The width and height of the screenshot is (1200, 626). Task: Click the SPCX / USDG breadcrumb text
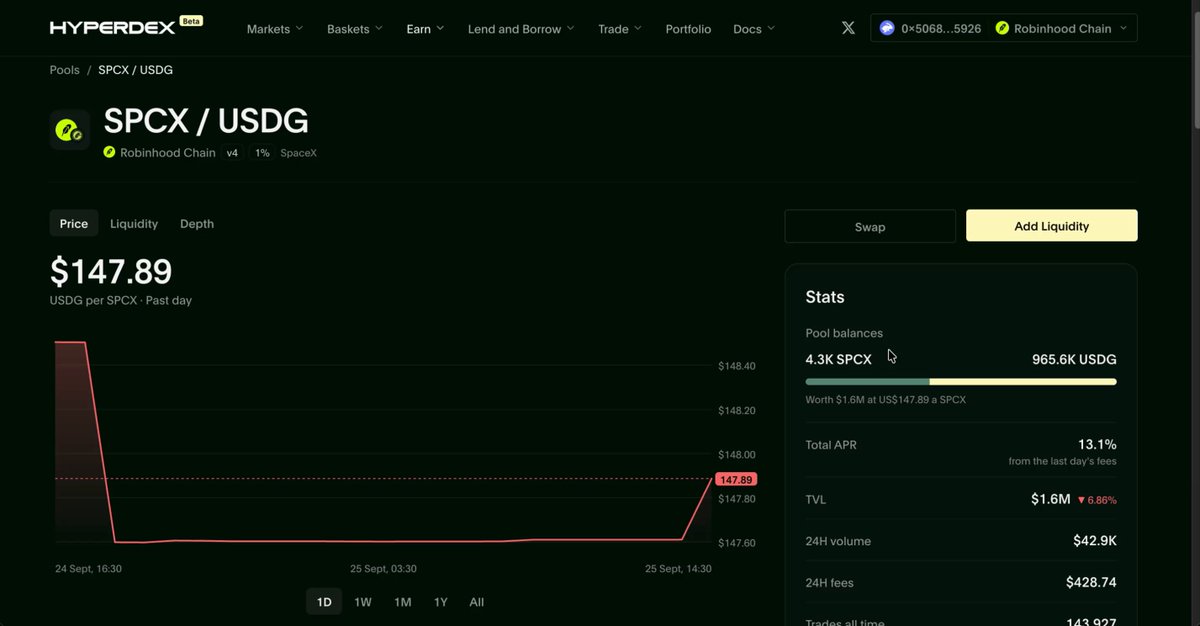(135, 70)
